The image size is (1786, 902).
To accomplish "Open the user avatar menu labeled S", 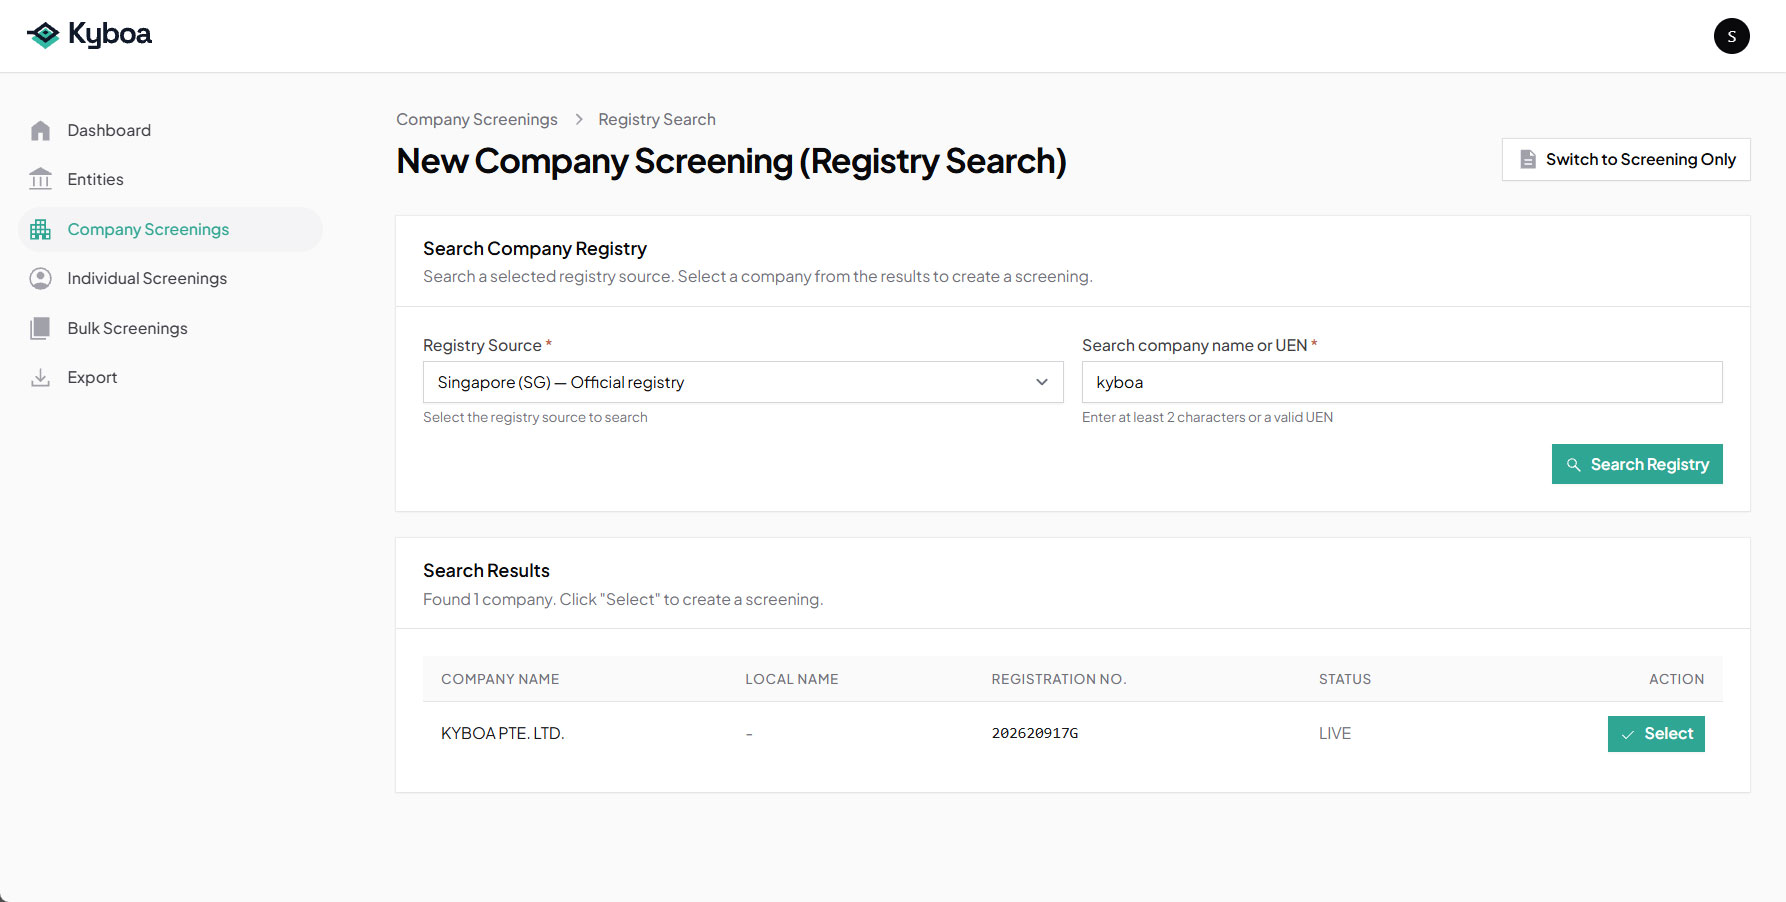I will click(1731, 36).
